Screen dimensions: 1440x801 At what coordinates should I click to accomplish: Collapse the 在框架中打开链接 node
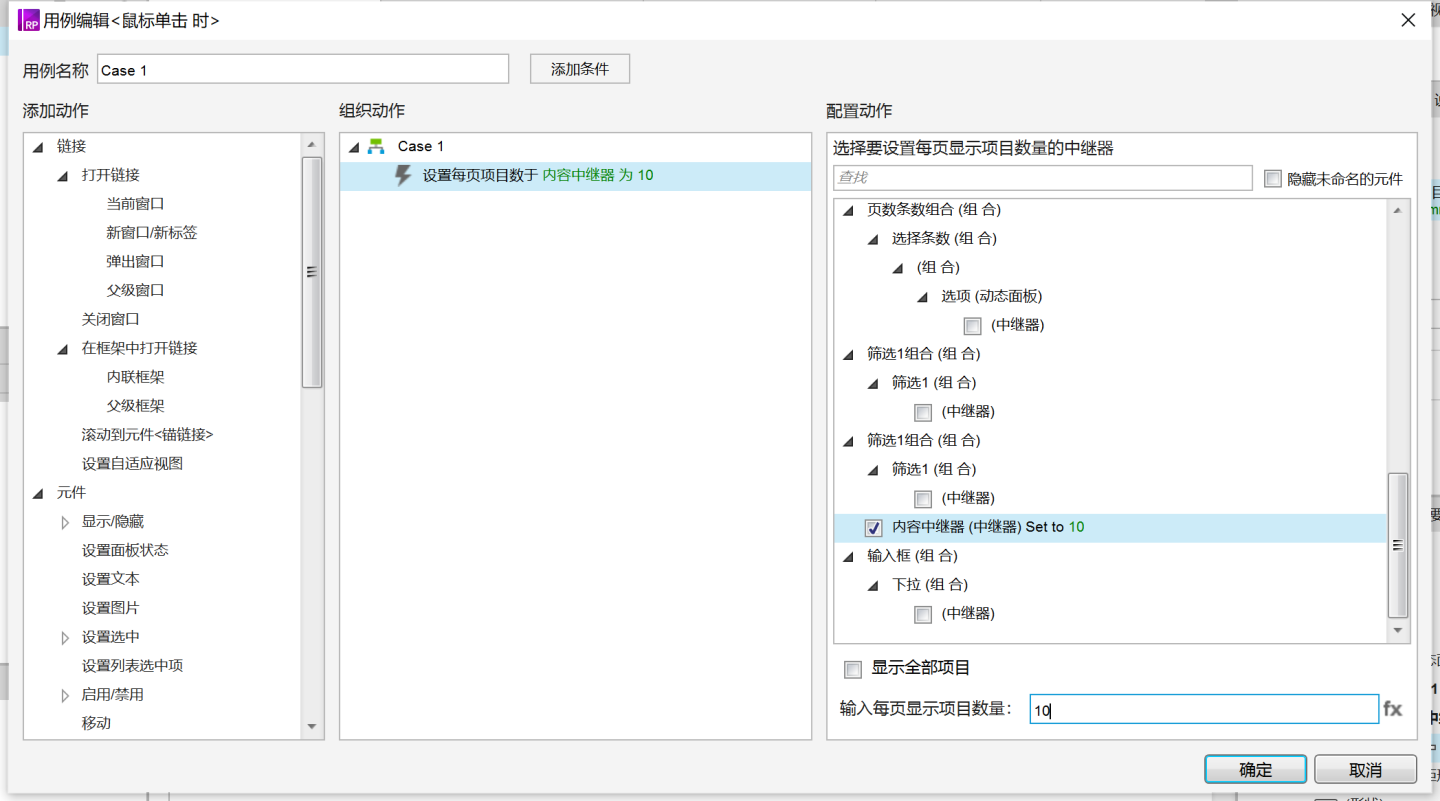63,349
